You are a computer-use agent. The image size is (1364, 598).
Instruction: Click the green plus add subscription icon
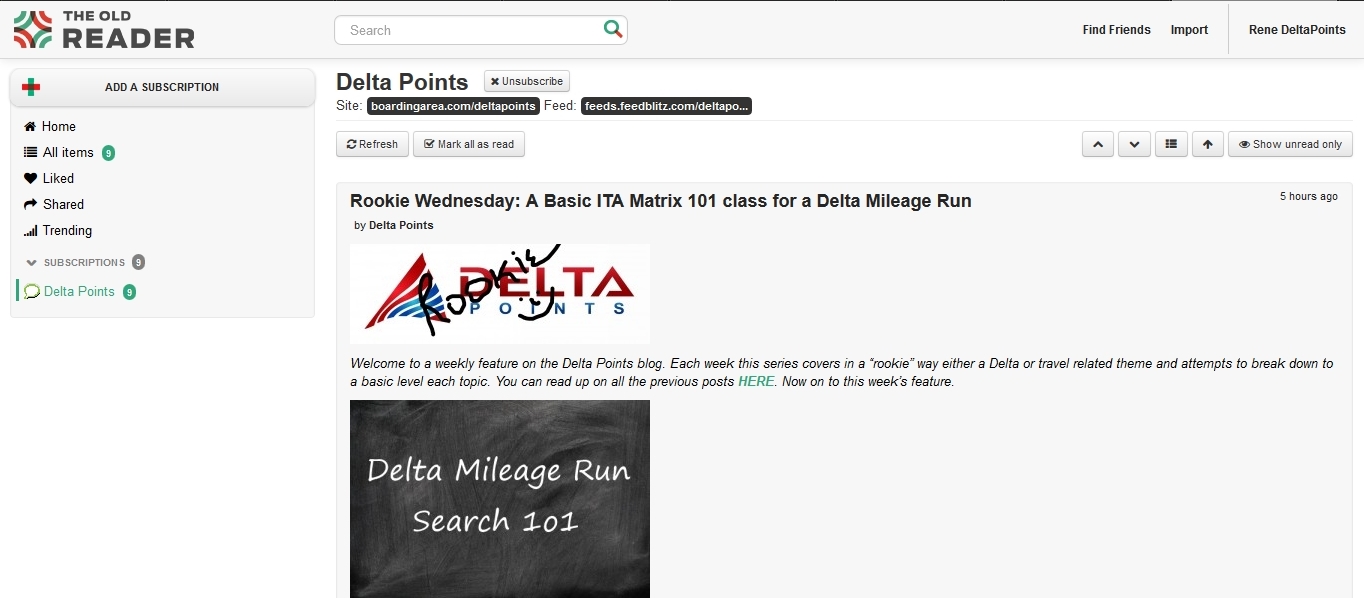(x=31, y=87)
